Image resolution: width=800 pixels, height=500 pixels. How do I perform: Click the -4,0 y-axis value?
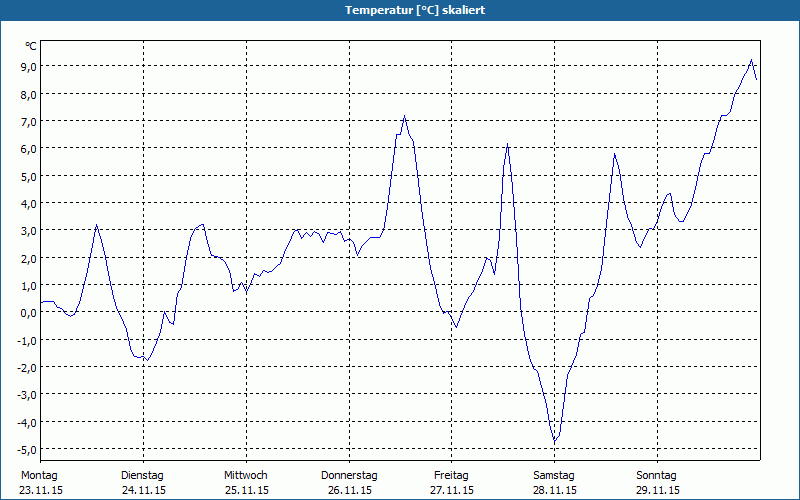pyautogui.click(x=26, y=422)
